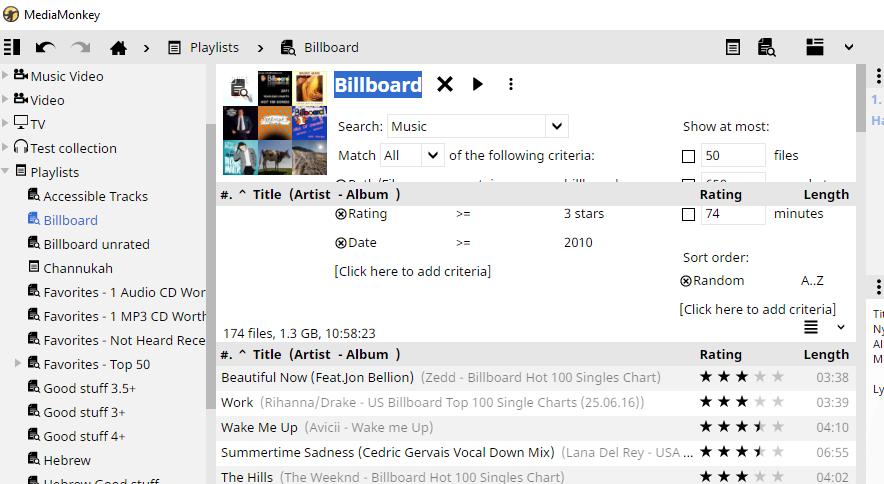884x484 pixels.
Task: Remove the Rating criterion
Action: [x=340, y=214]
